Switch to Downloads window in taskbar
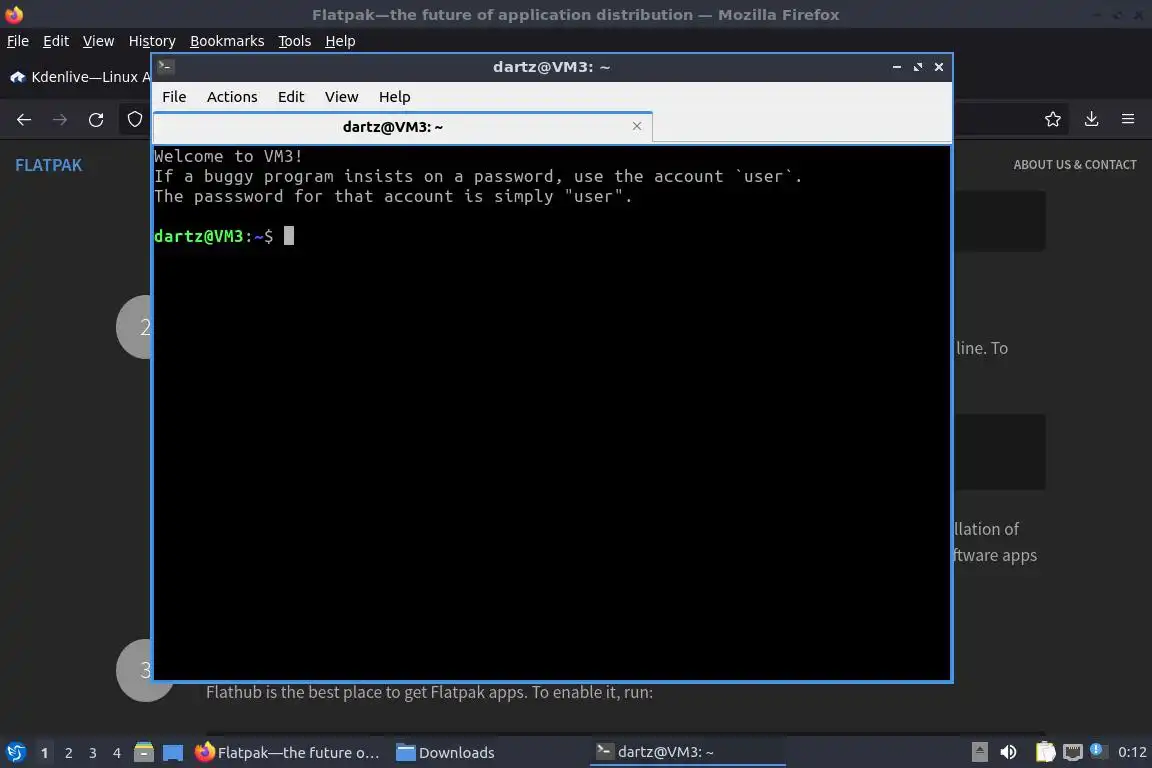Viewport: 1152px width, 768px height. (445, 753)
